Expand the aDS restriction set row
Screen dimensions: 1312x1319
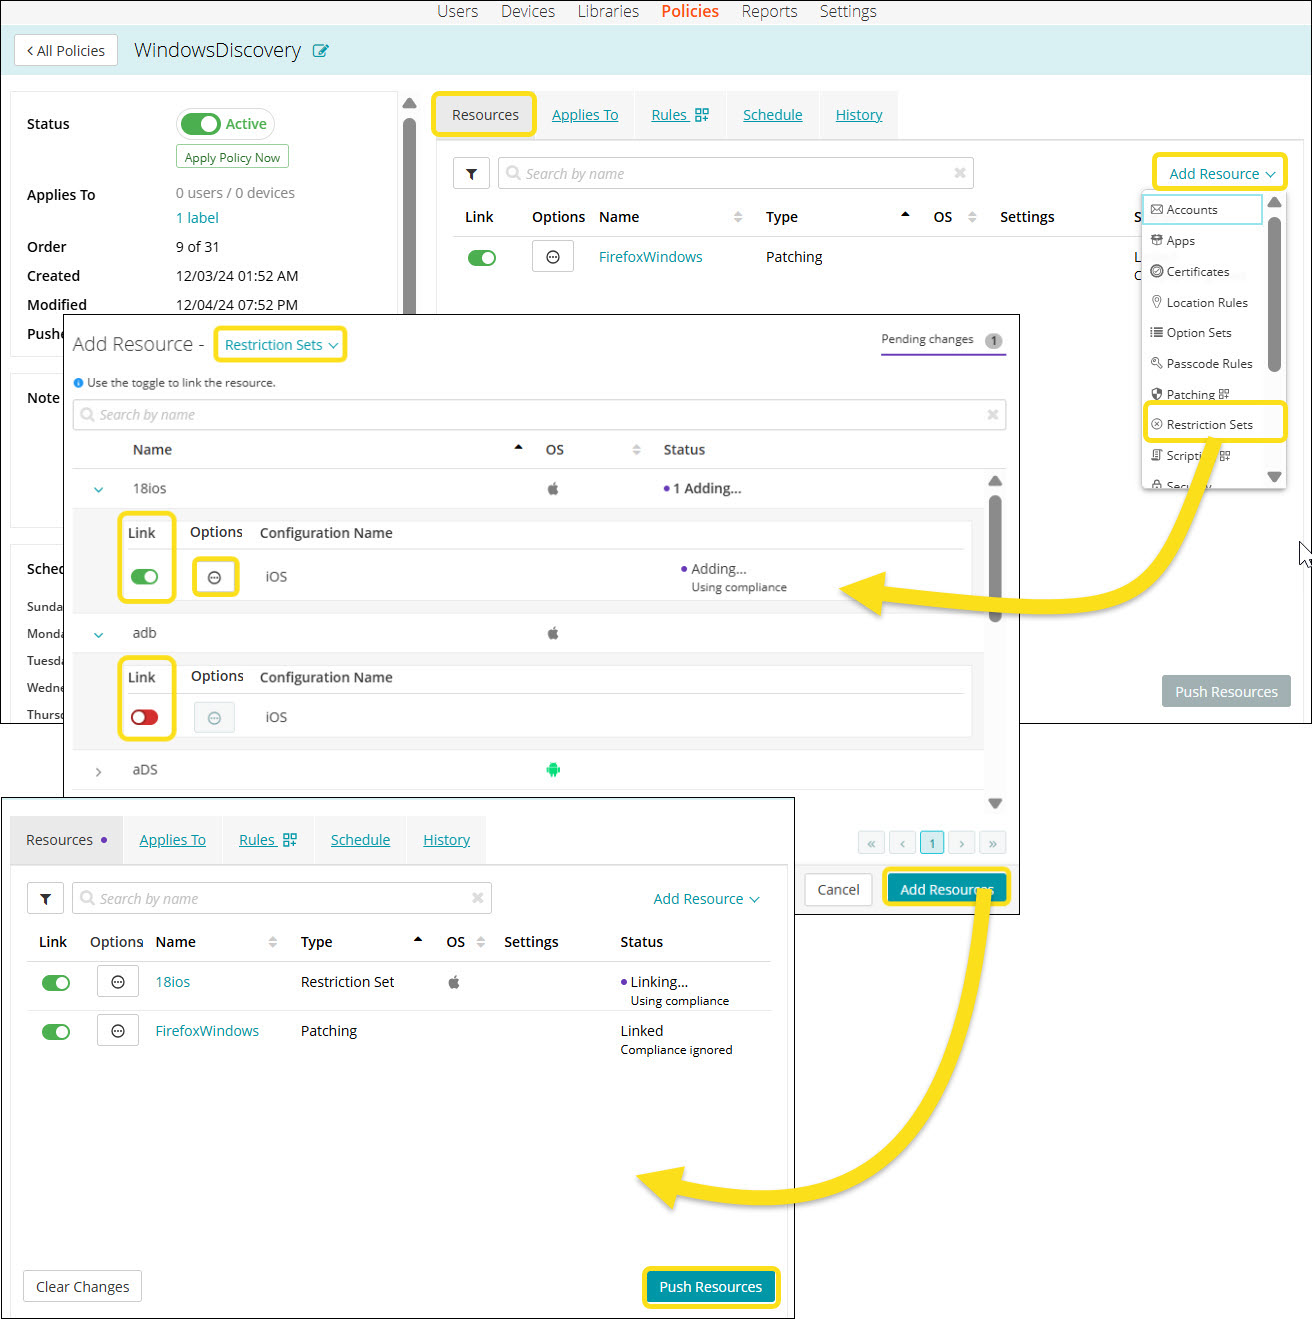[x=98, y=771]
